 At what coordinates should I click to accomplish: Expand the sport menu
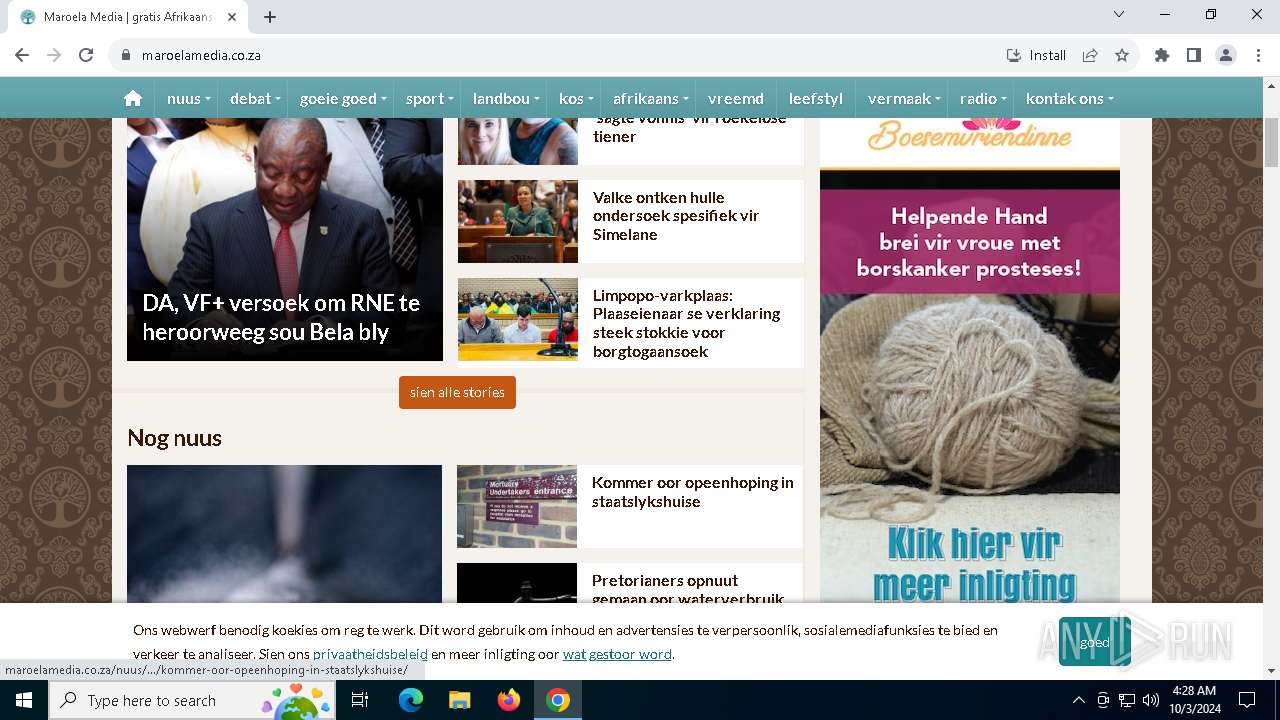(x=430, y=98)
